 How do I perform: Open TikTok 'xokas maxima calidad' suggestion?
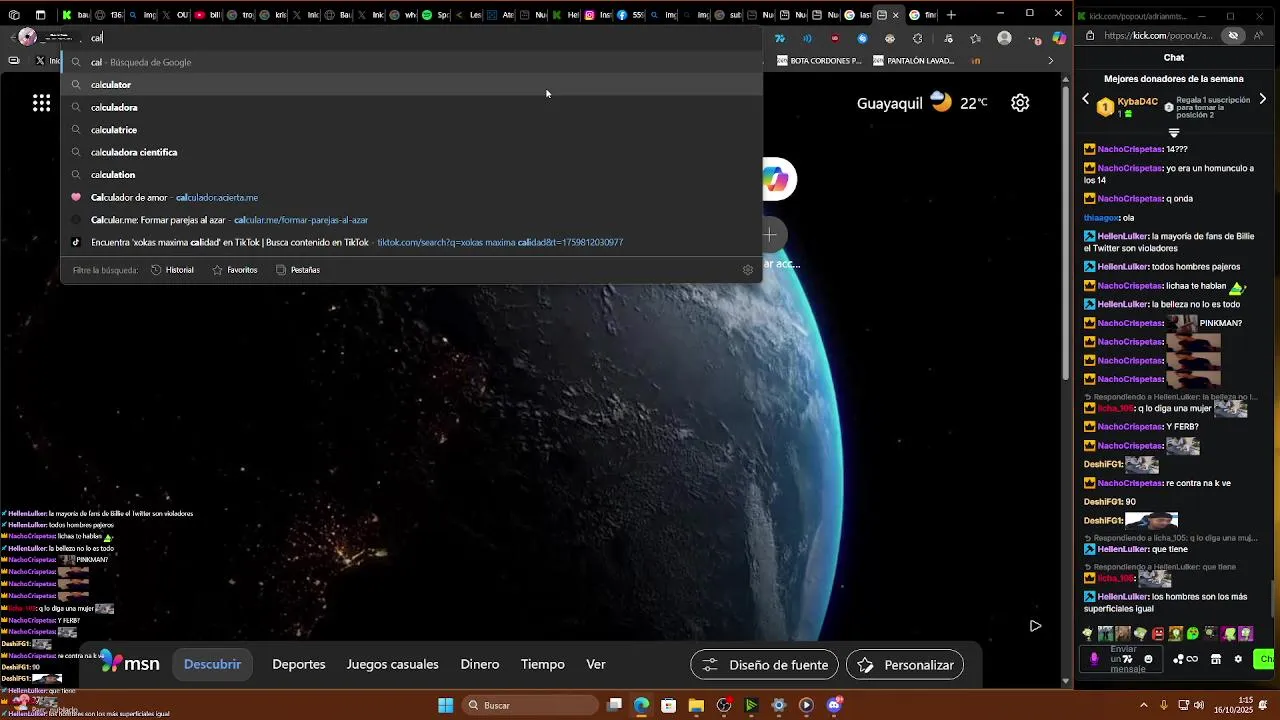[411, 242]
